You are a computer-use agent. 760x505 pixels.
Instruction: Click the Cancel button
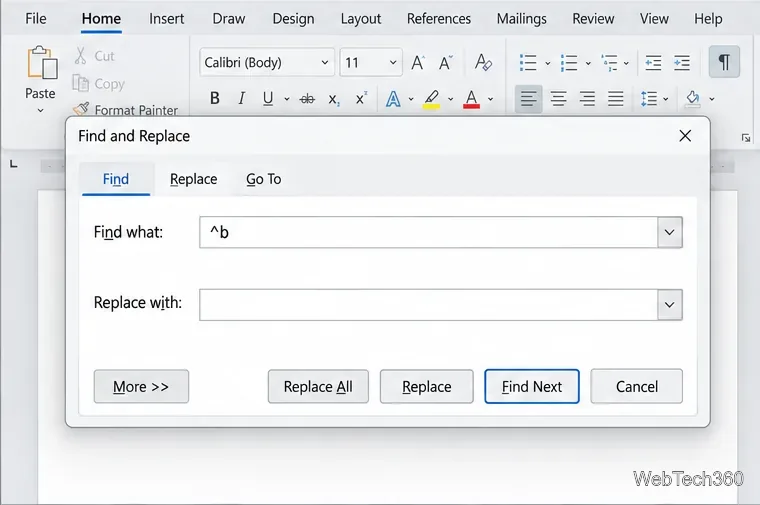(x=636, y=386)
